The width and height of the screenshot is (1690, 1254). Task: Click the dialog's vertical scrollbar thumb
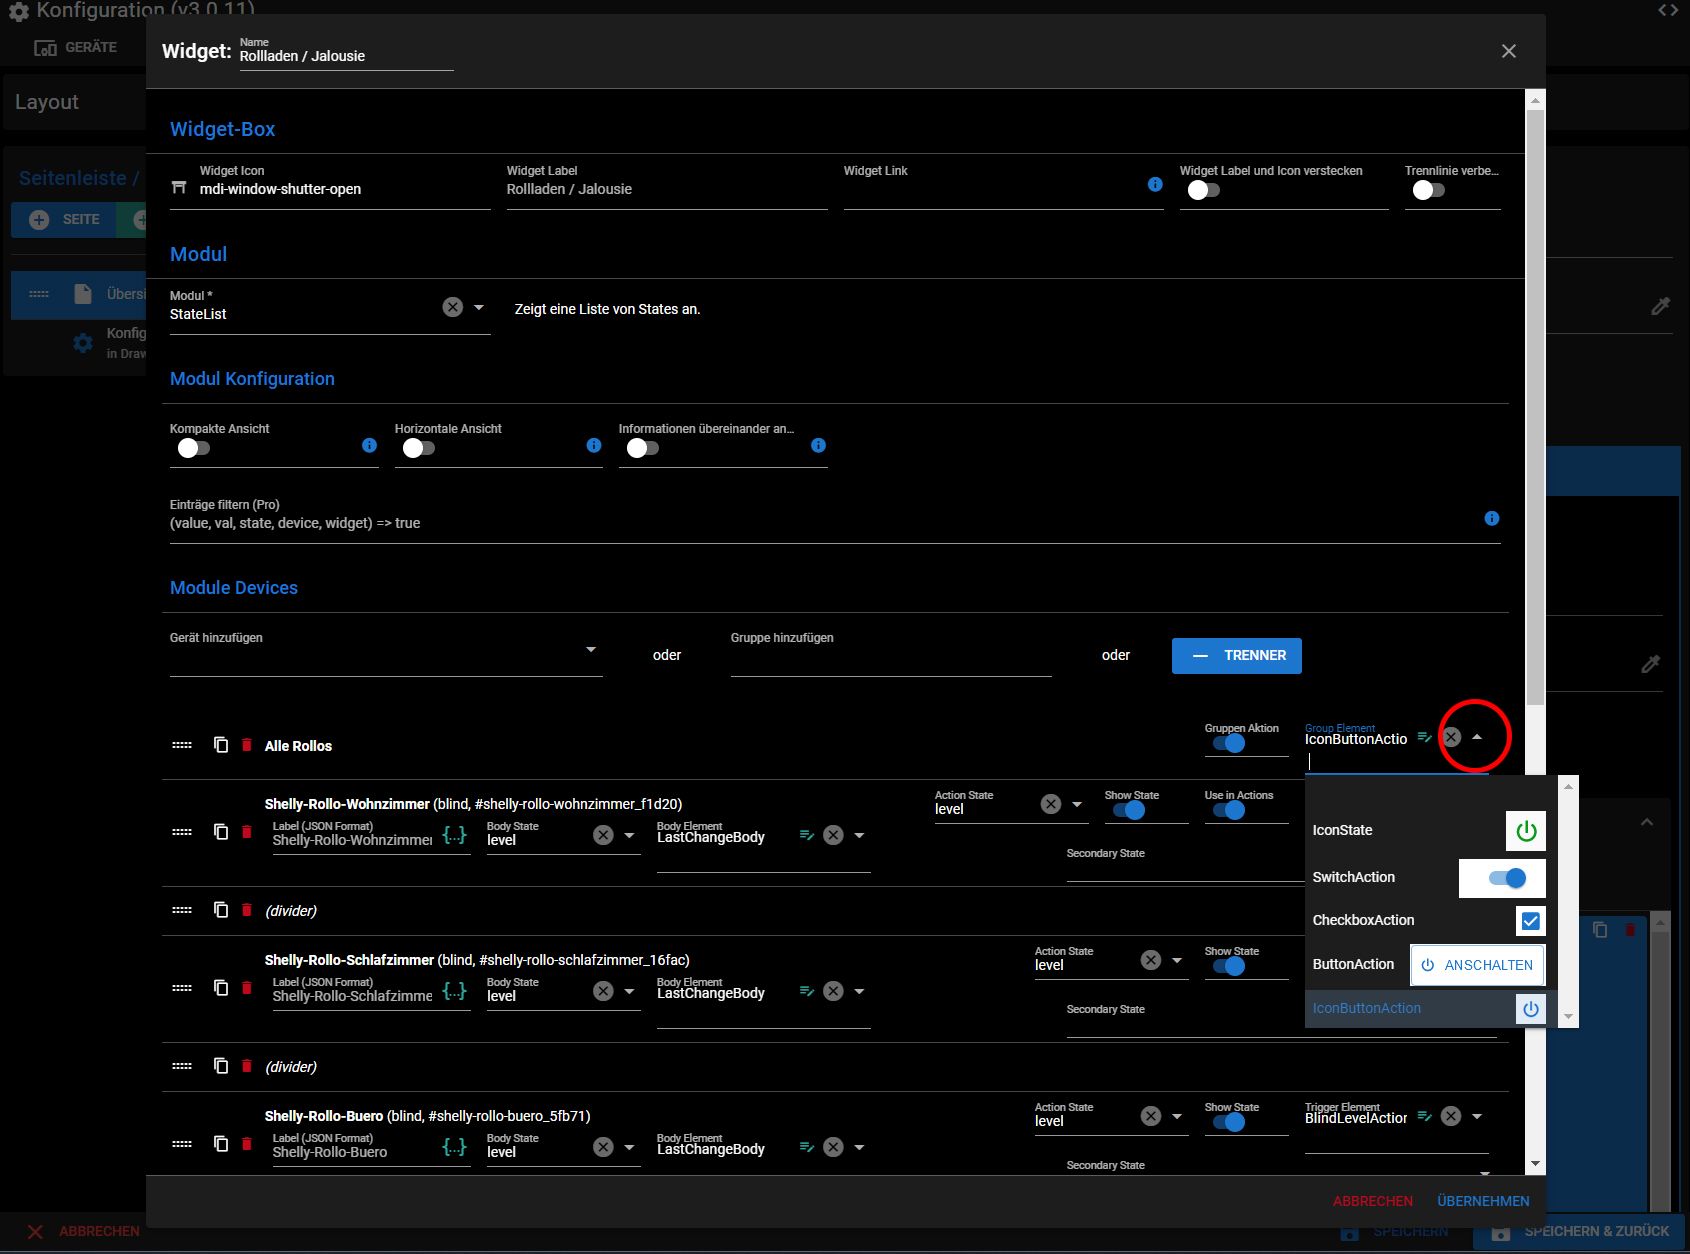pos(1535,405)
